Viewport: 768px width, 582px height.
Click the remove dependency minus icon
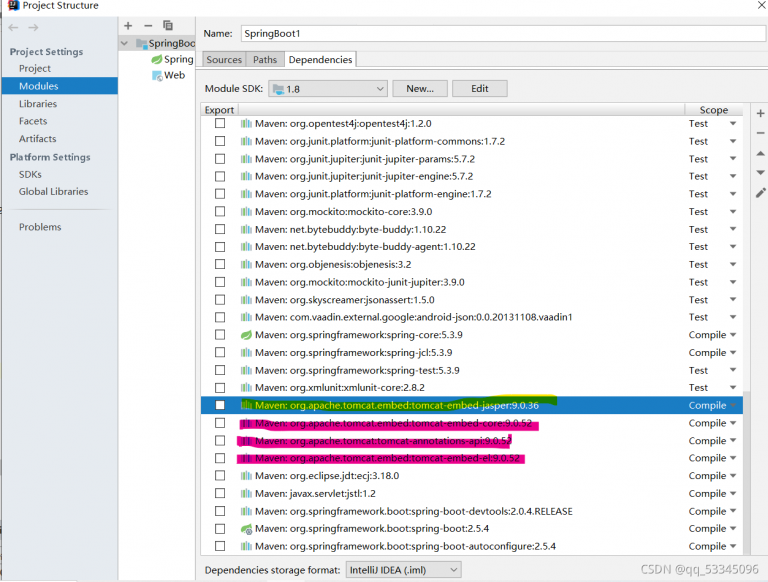click(760, 133)
